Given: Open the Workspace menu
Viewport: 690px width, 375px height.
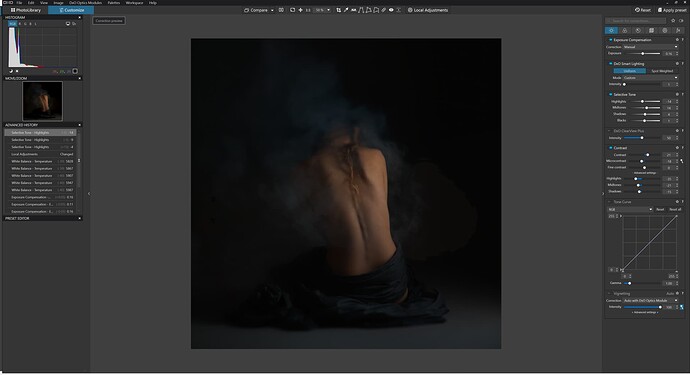Looking at the screenshot, I should pos(134,3).
